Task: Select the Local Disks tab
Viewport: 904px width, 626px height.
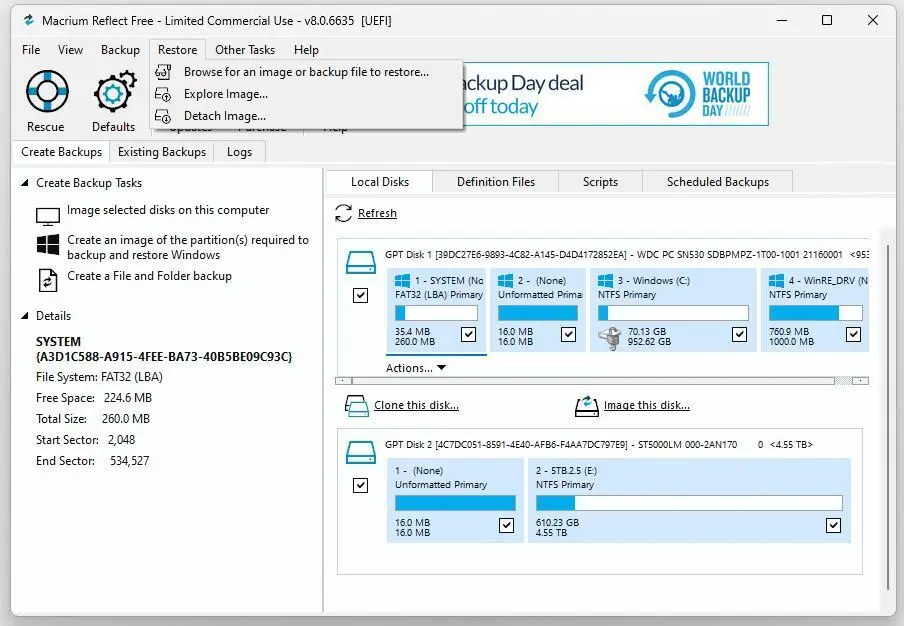Action: [x=380, y=182]
